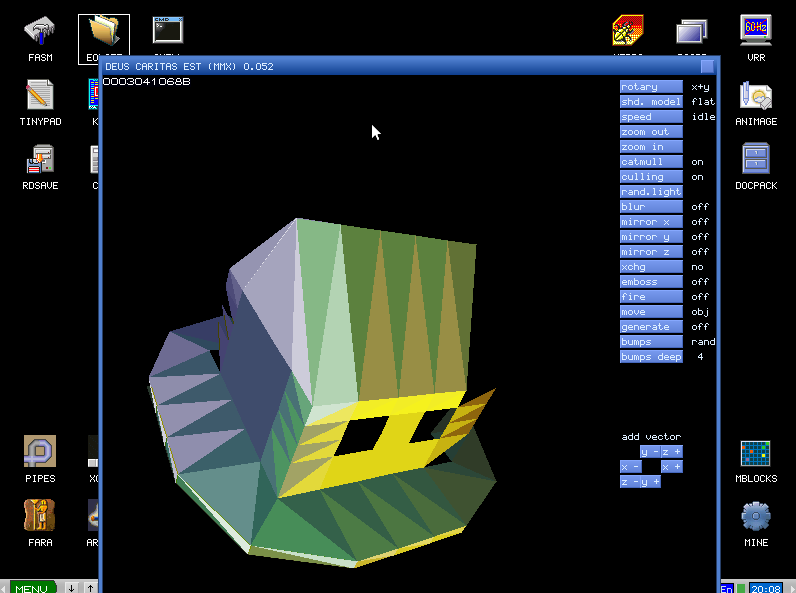Toggle the catmull option
The image size is (796, 593).
coord(651,161)
